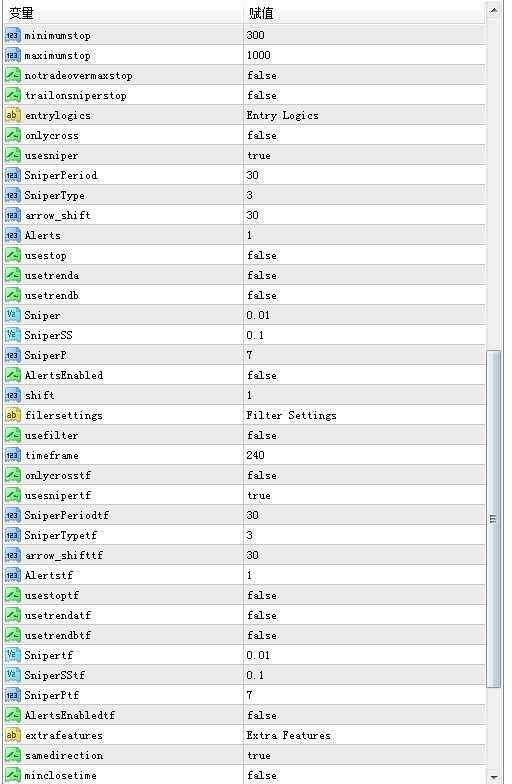Toggle the samedirection true value
The image size is (512, 784).
364,756
